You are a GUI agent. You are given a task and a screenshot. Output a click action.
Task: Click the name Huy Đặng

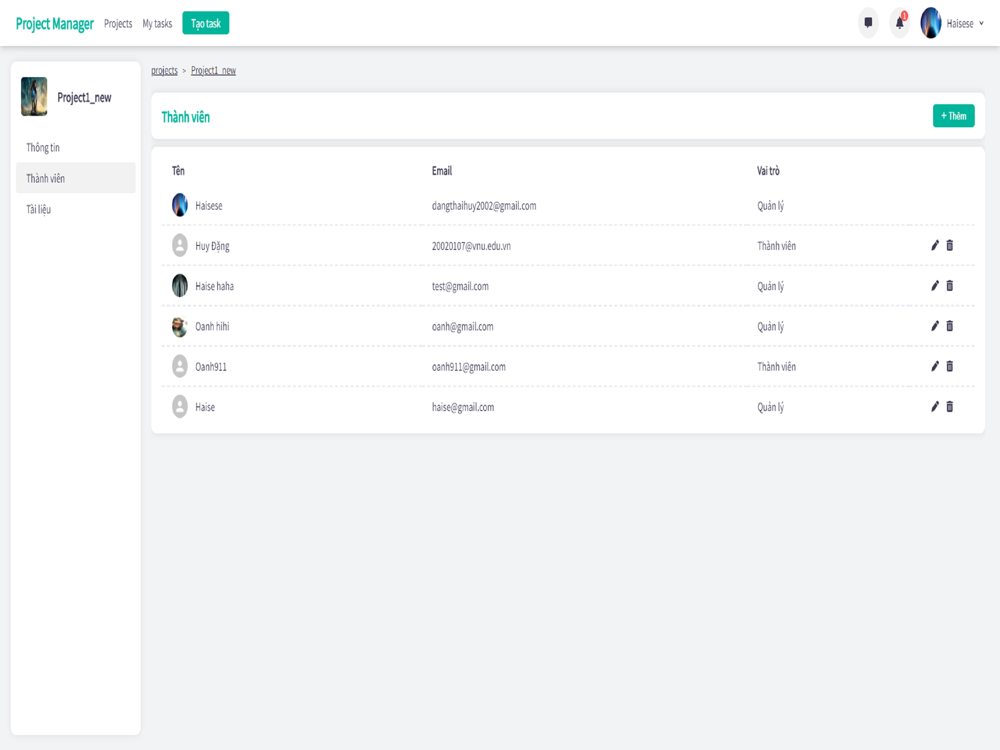pos(212,246)
